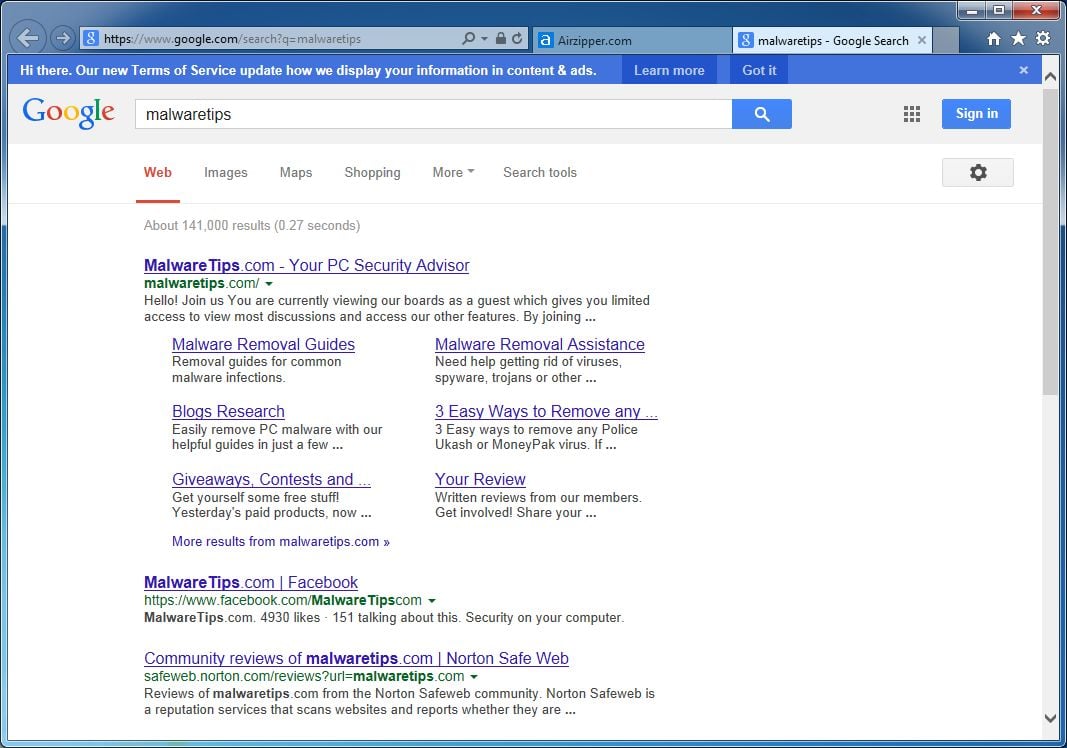Image resolution: width=1067 pixels, height=748 pixels.
Task: Click scrollbar up arrow
Action: (x=1050, y=76)
